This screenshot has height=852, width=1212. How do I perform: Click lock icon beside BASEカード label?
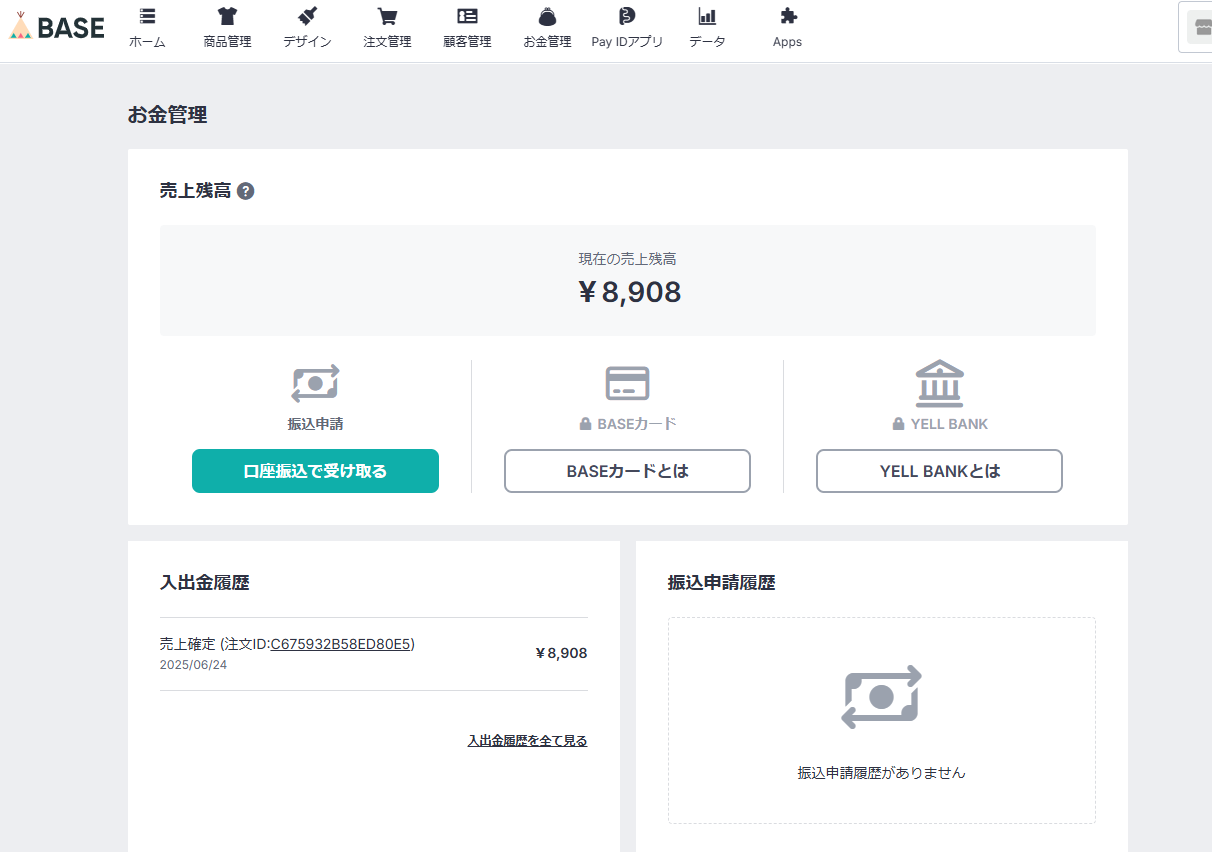pos(585,424)
